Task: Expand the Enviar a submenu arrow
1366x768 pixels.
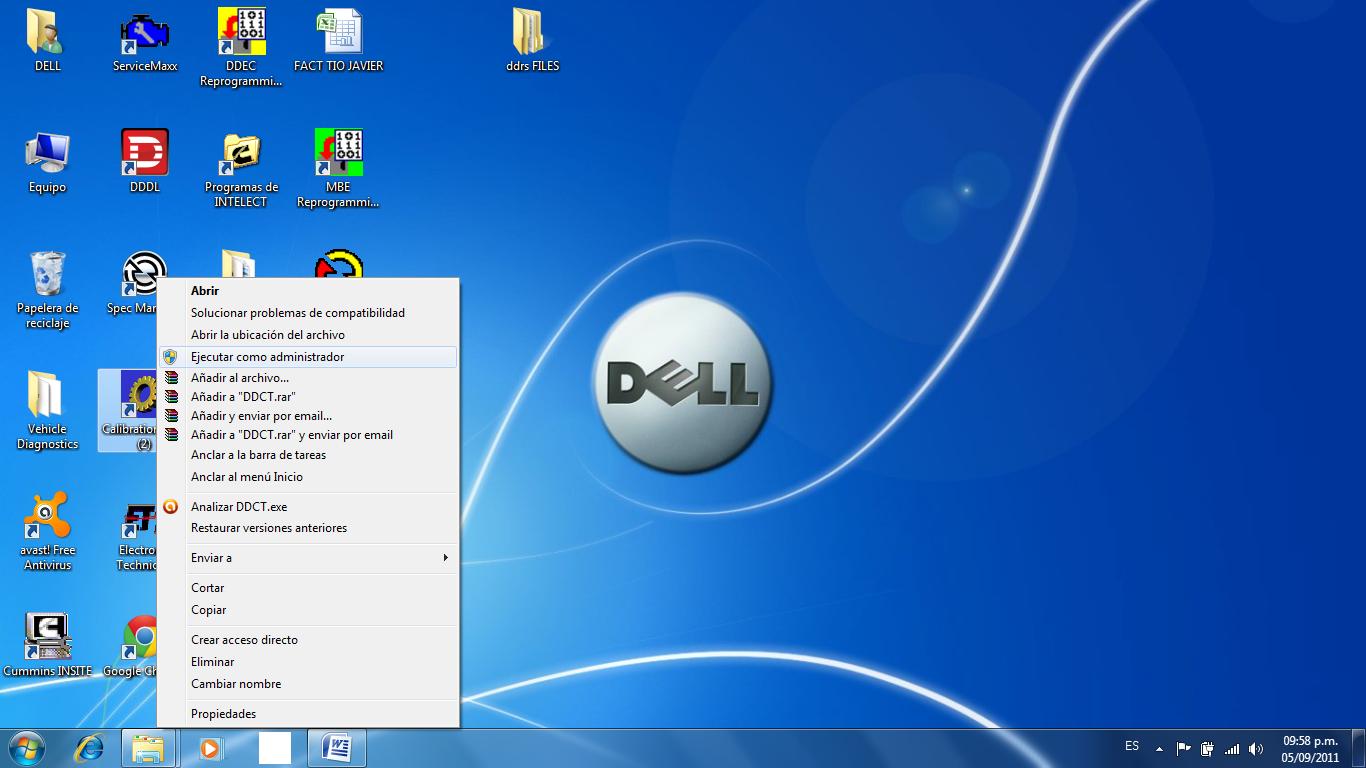Action: (x=446, y=558)
